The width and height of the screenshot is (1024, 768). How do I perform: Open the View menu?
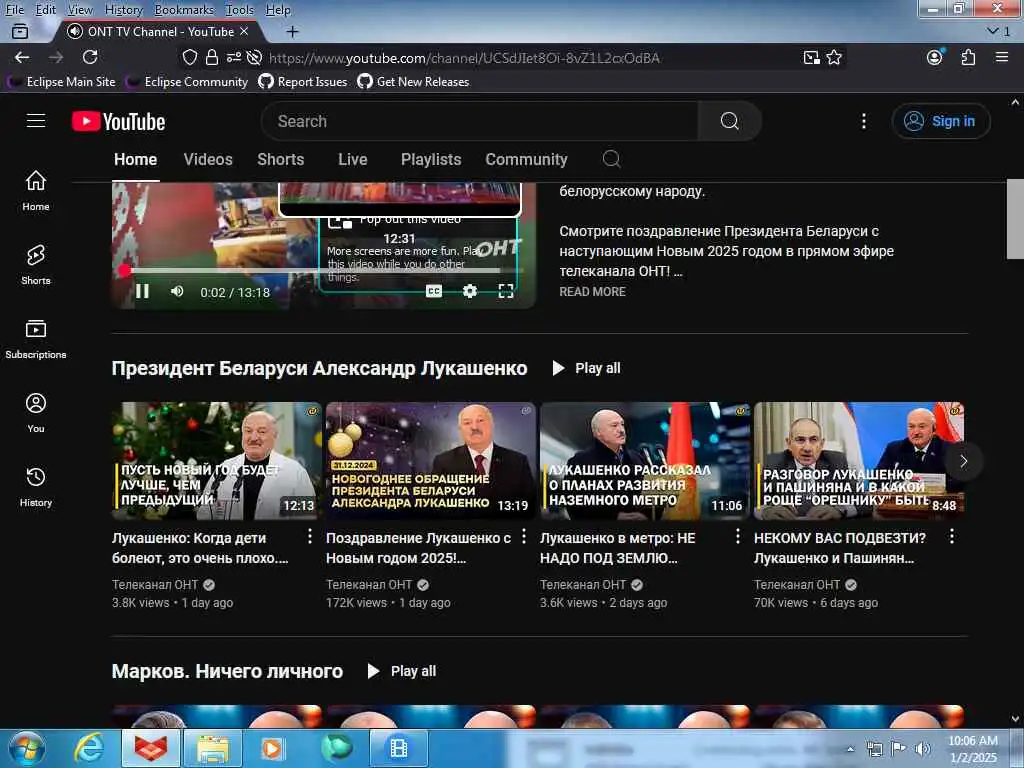pyautogui.click(x=80, y=10)
